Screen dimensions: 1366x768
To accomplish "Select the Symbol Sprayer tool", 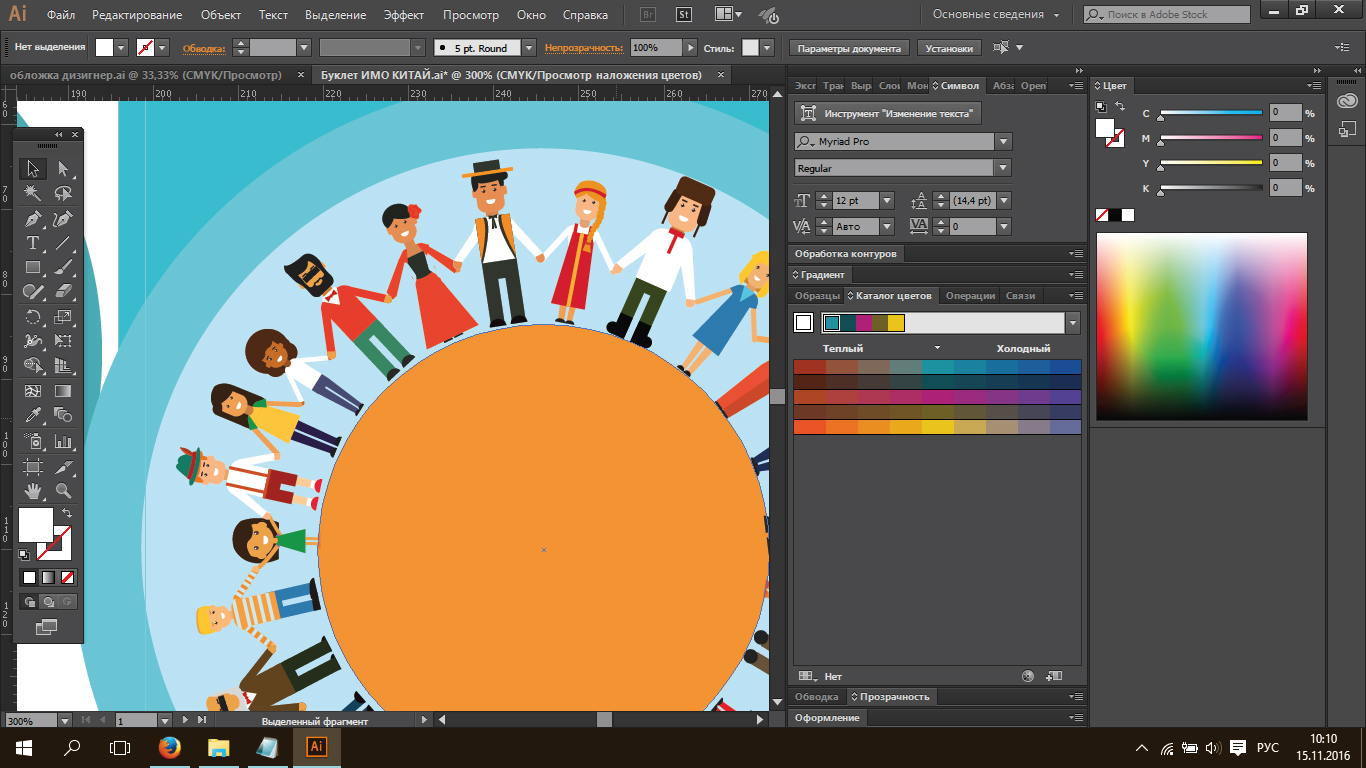I will pyautogui.click(x=33, y=440).
